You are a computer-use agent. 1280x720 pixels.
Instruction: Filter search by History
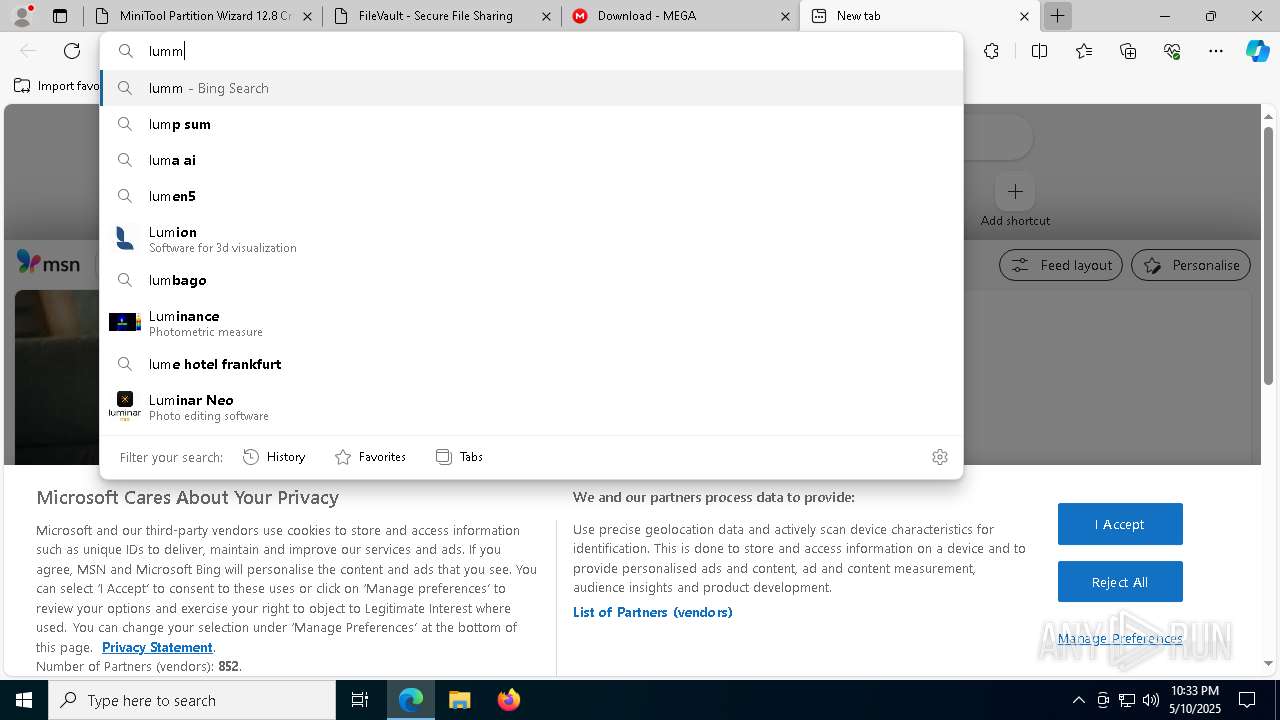(274, 457)
